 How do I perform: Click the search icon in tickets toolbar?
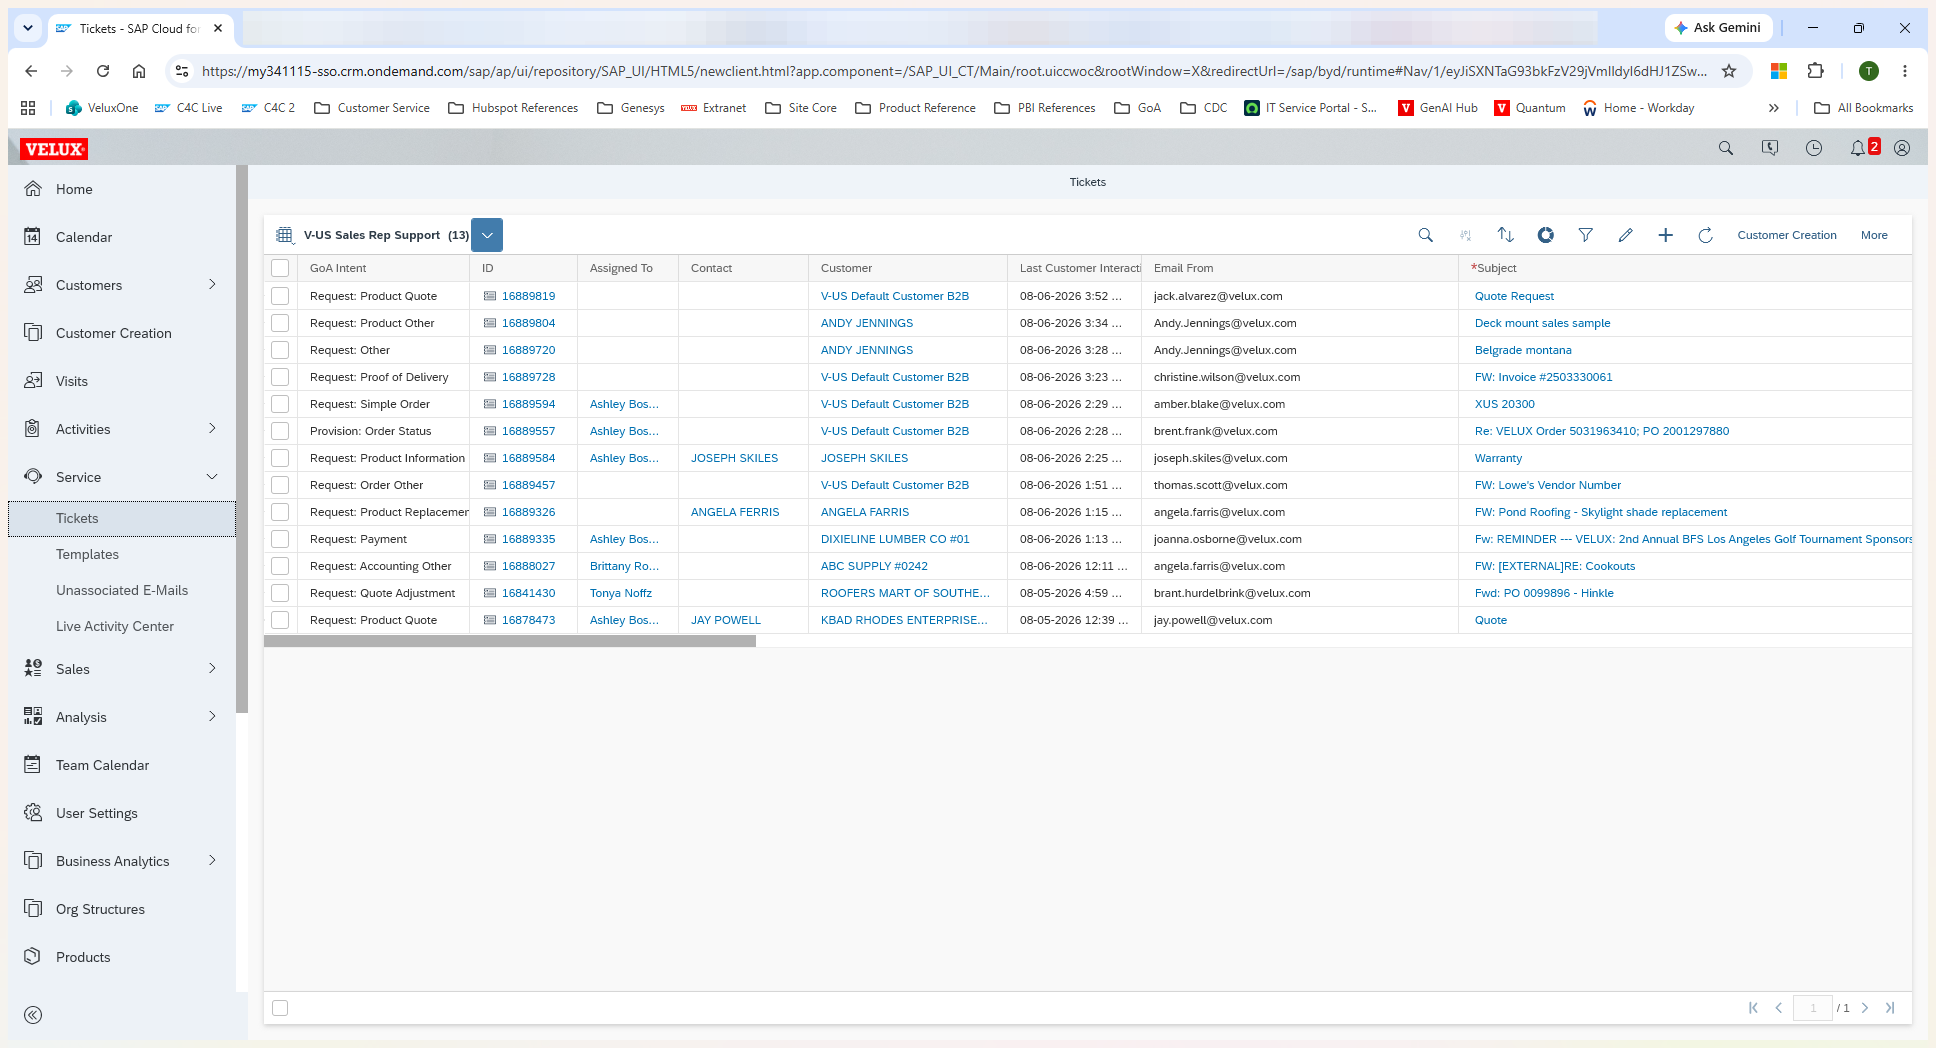(1425, 235)
